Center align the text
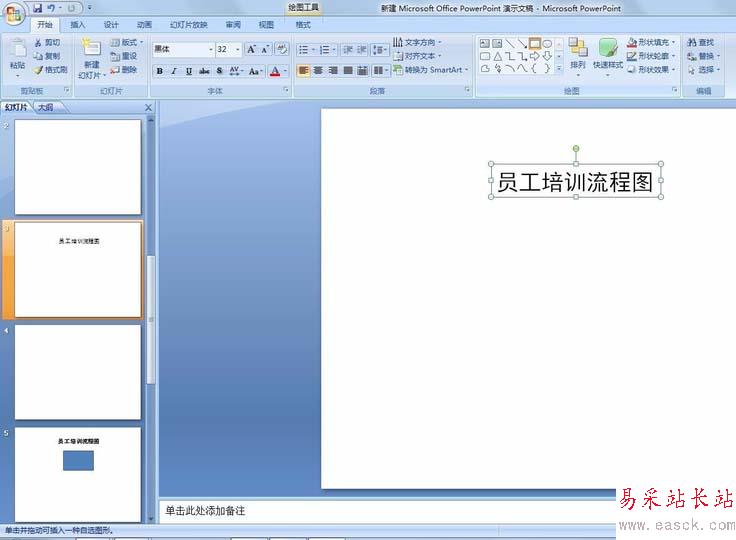 coord(318,71)
